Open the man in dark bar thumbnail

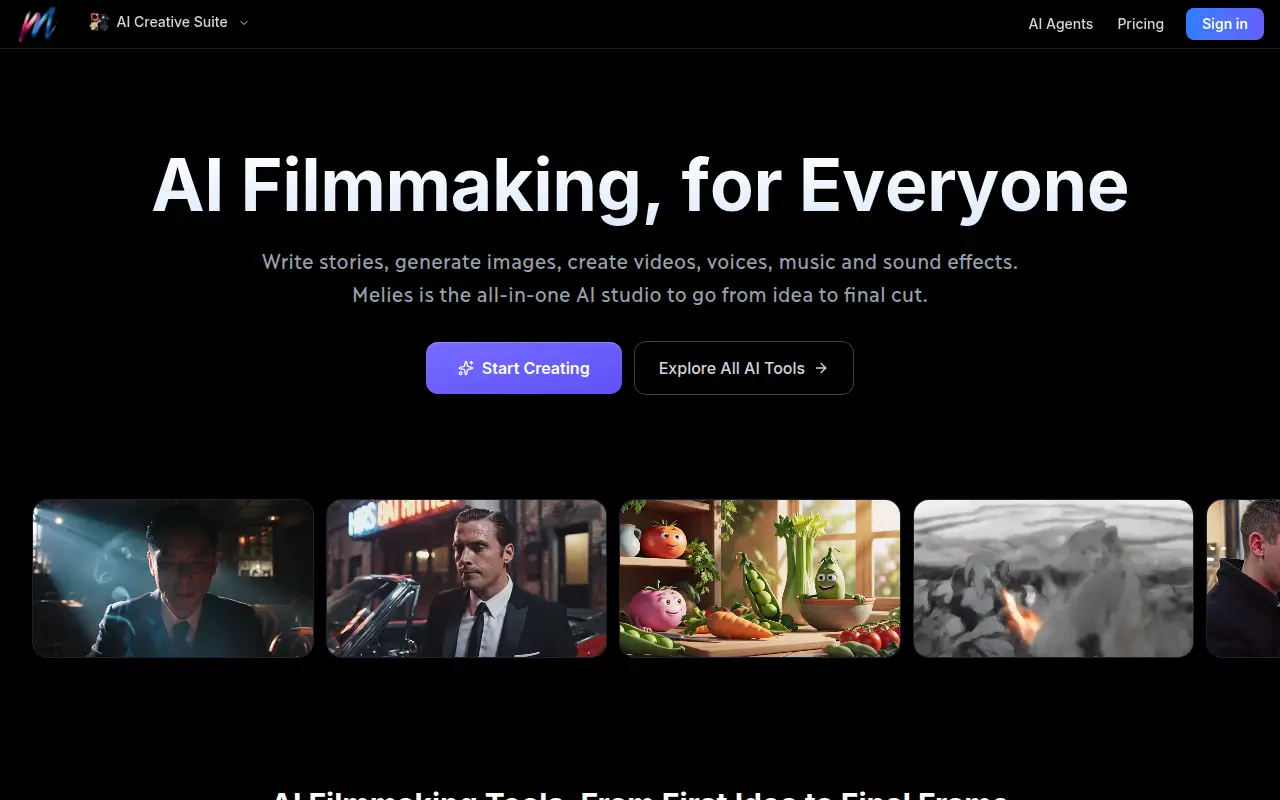[x=173, y=578]
